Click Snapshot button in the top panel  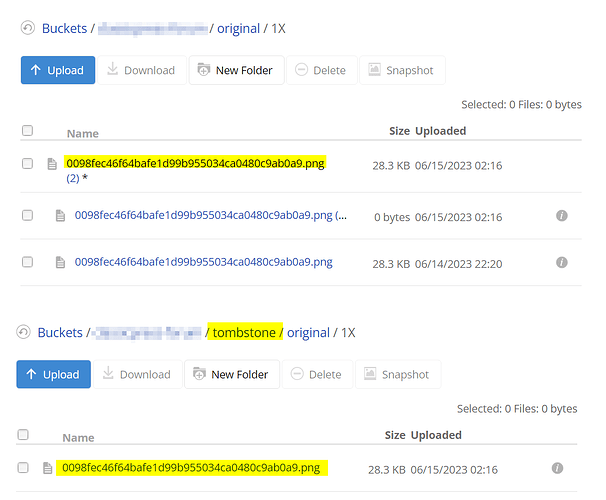(x=402, y=70)
